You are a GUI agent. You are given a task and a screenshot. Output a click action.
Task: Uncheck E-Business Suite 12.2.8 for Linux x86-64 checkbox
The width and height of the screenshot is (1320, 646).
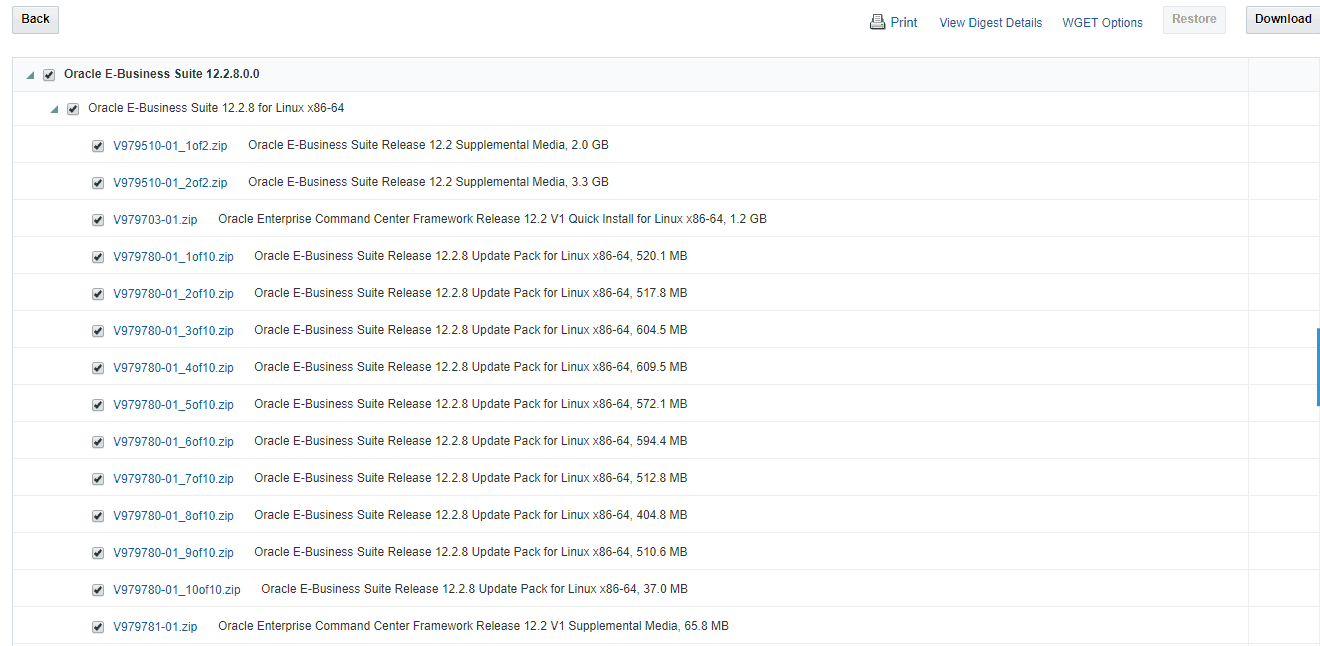(x=73, y=109)
